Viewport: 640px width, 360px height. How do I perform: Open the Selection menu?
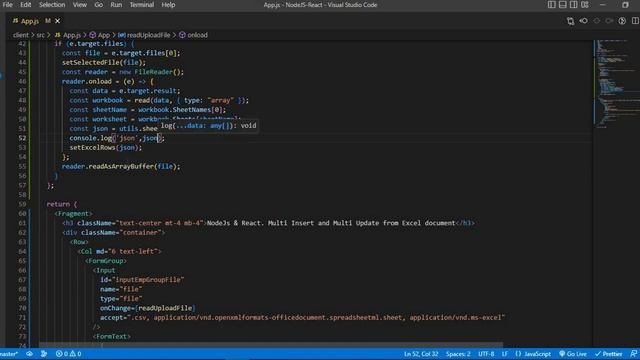pos(52,5)
